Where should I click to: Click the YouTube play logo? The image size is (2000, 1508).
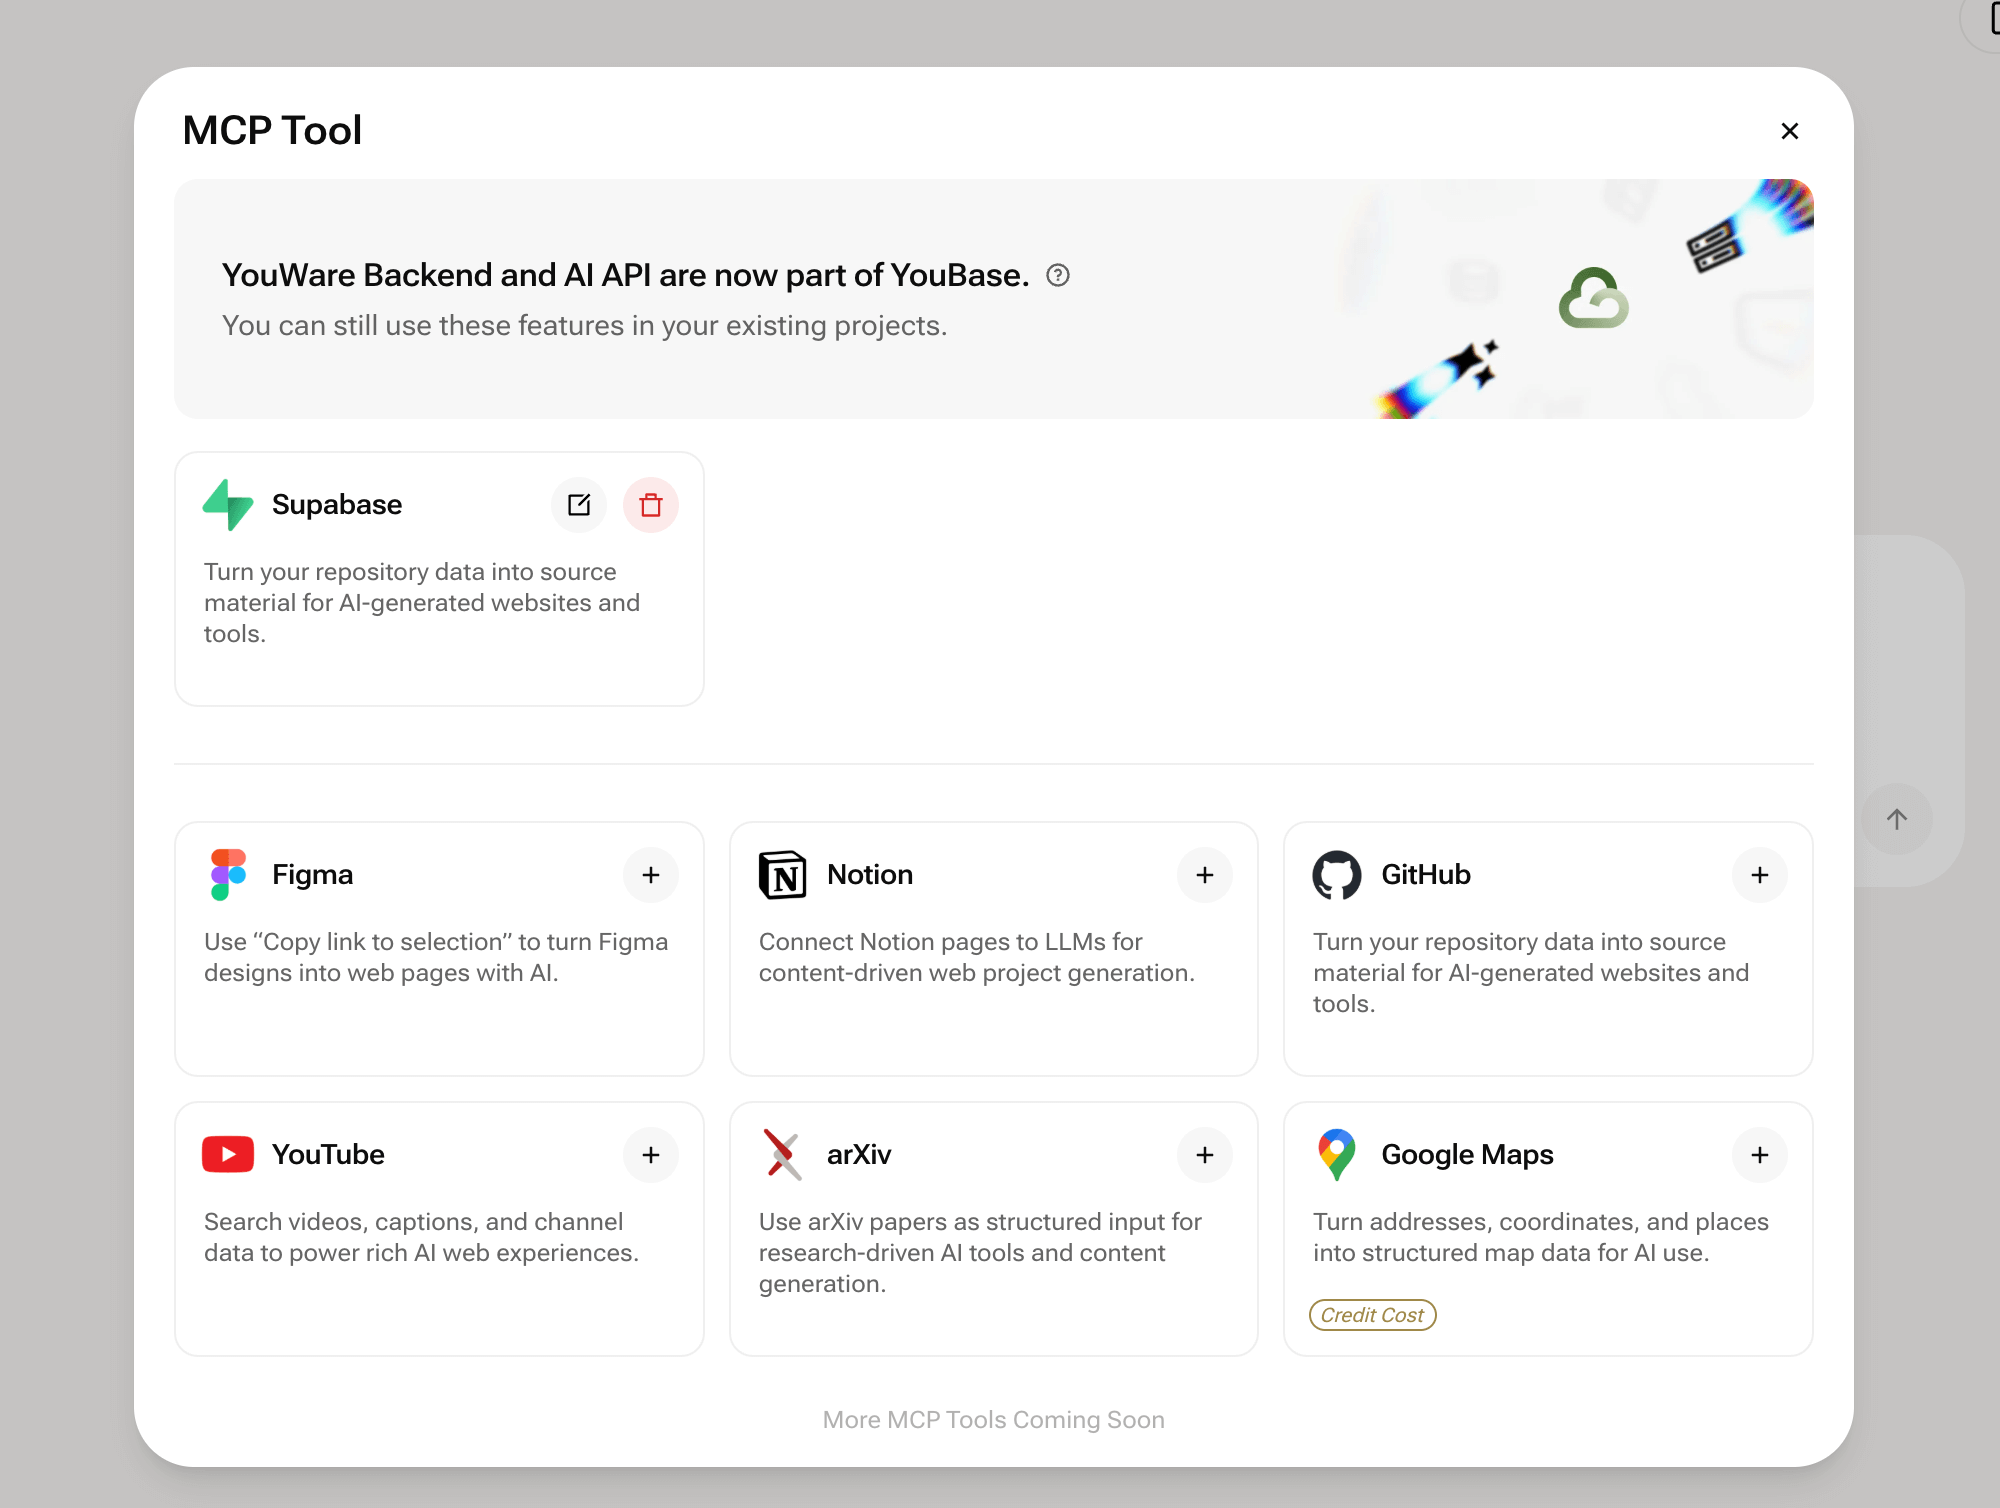[x=228, y=1154]
